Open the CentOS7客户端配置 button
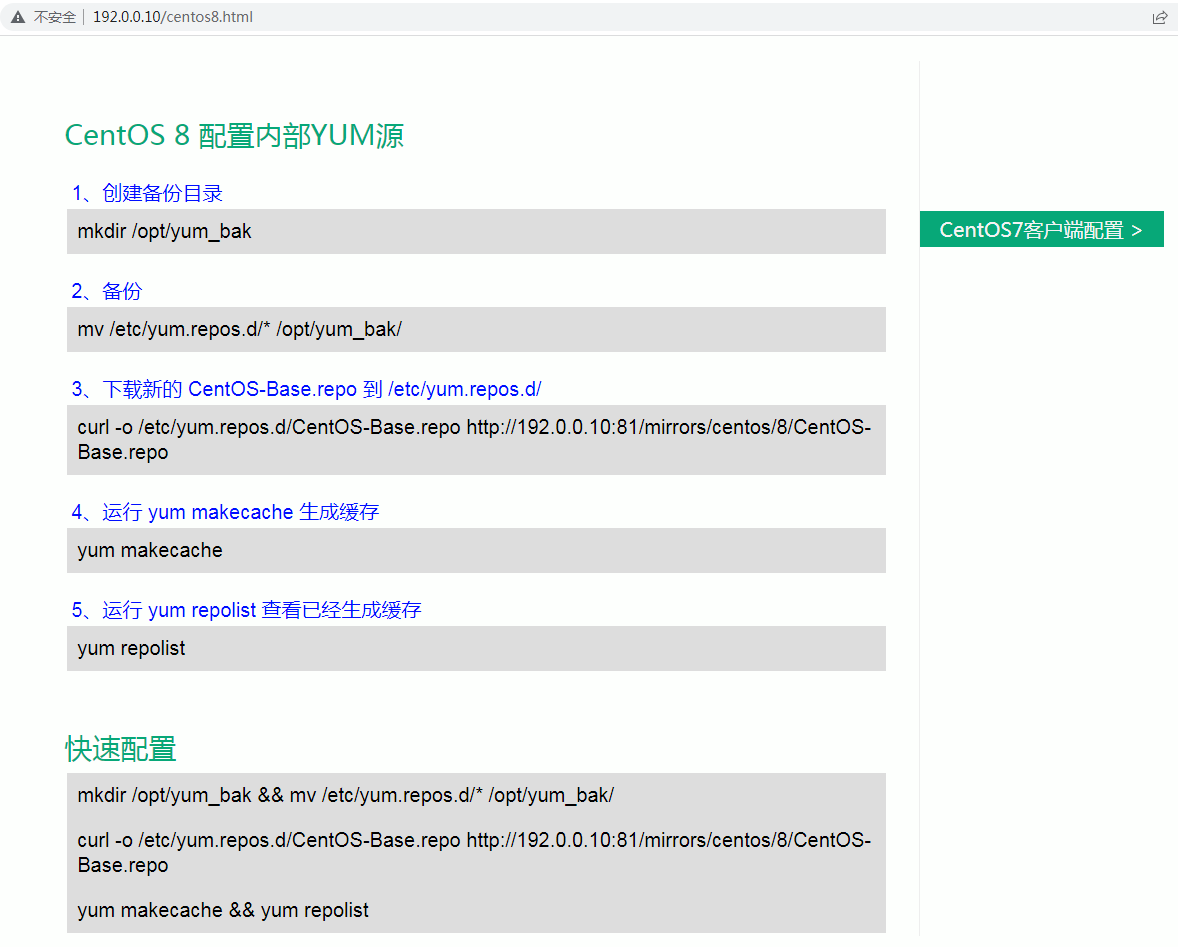This screenshot has height=947, width=1178. (1041, 229)
